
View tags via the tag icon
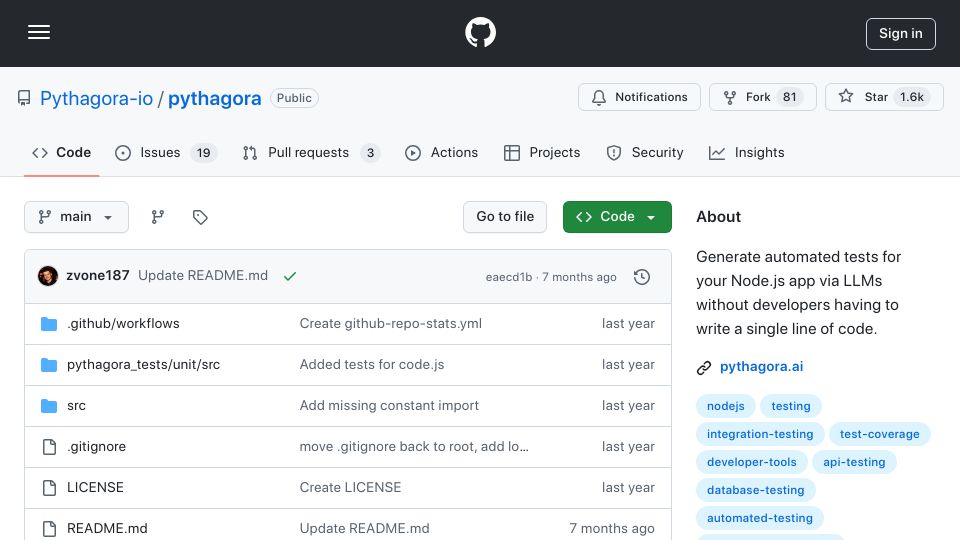(x=200, y=217)
